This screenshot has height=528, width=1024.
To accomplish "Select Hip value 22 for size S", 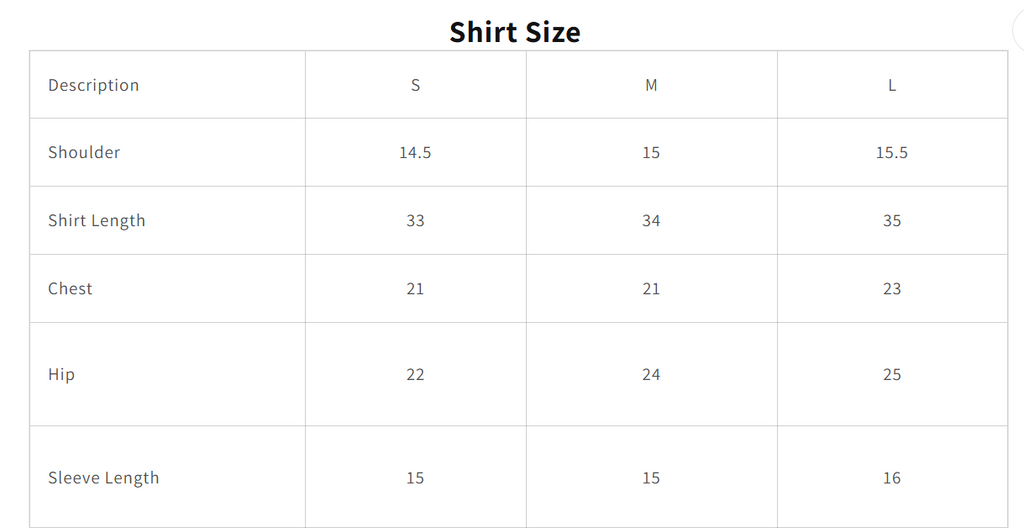I will 415,374.
